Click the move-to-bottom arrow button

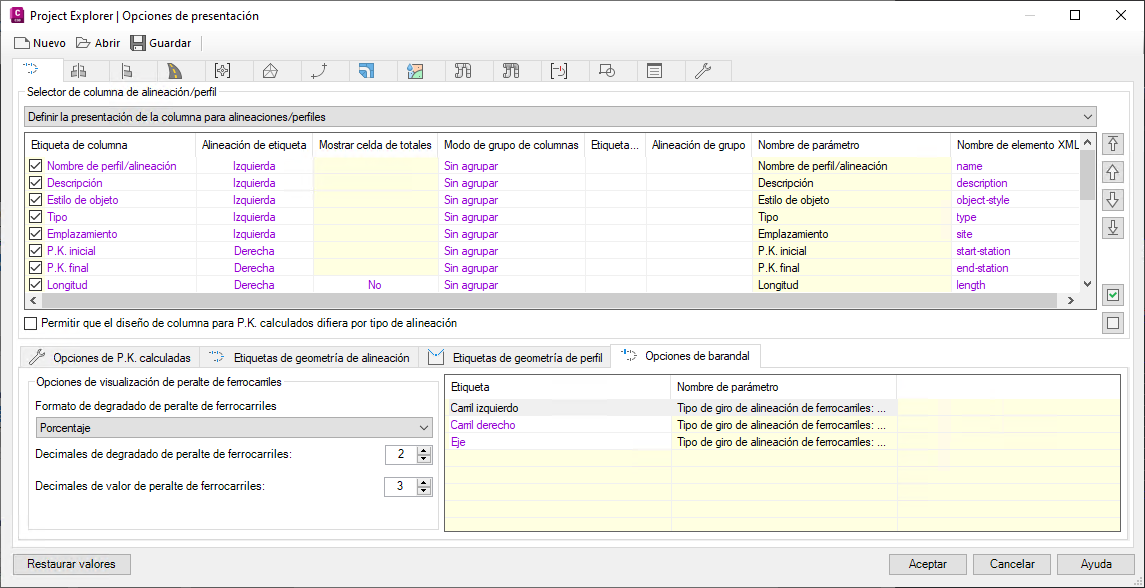click(x=1113, y=228)
